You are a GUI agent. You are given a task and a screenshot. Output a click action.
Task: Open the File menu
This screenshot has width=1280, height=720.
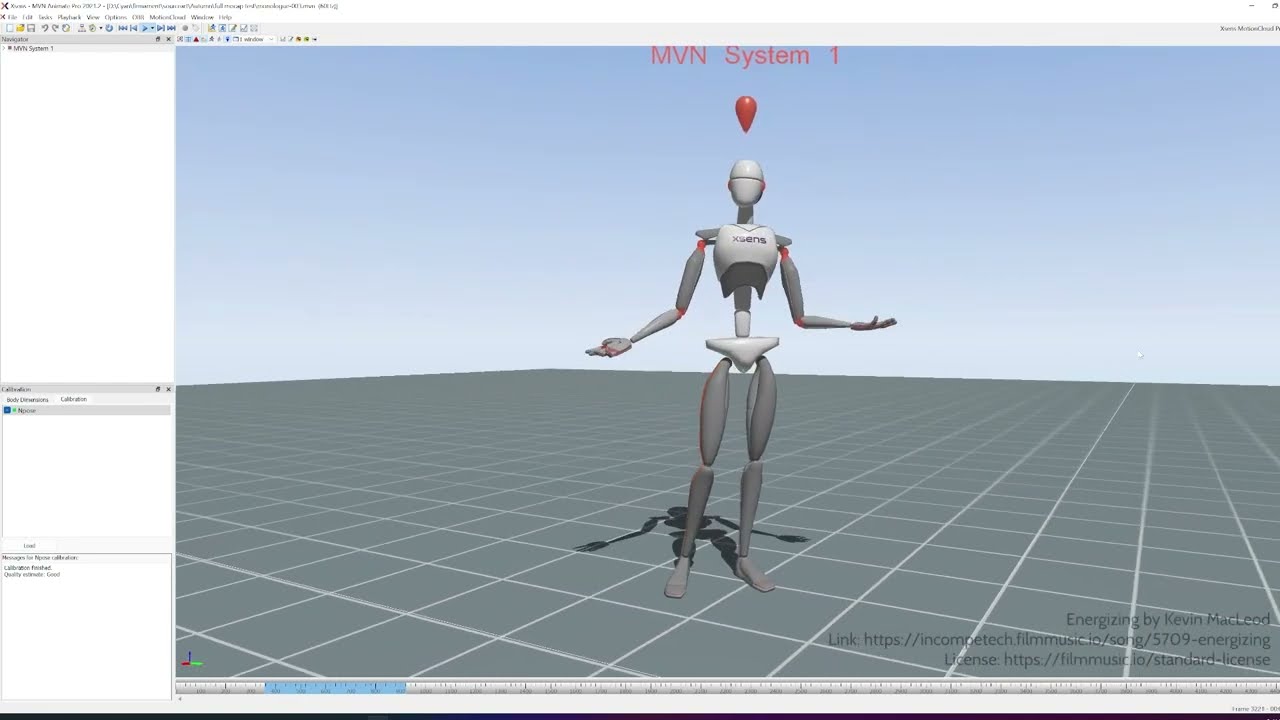point(12,17)
